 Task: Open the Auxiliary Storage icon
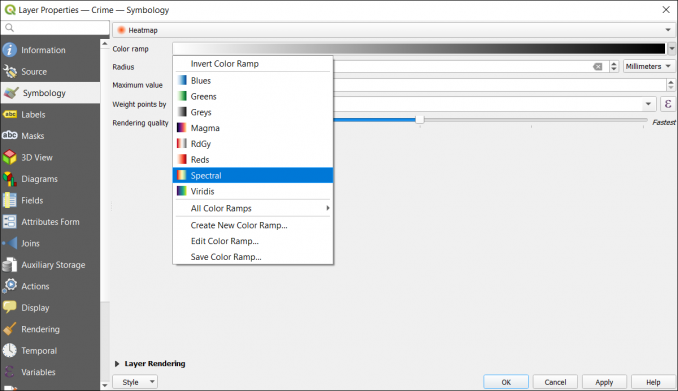pos(10,265)
